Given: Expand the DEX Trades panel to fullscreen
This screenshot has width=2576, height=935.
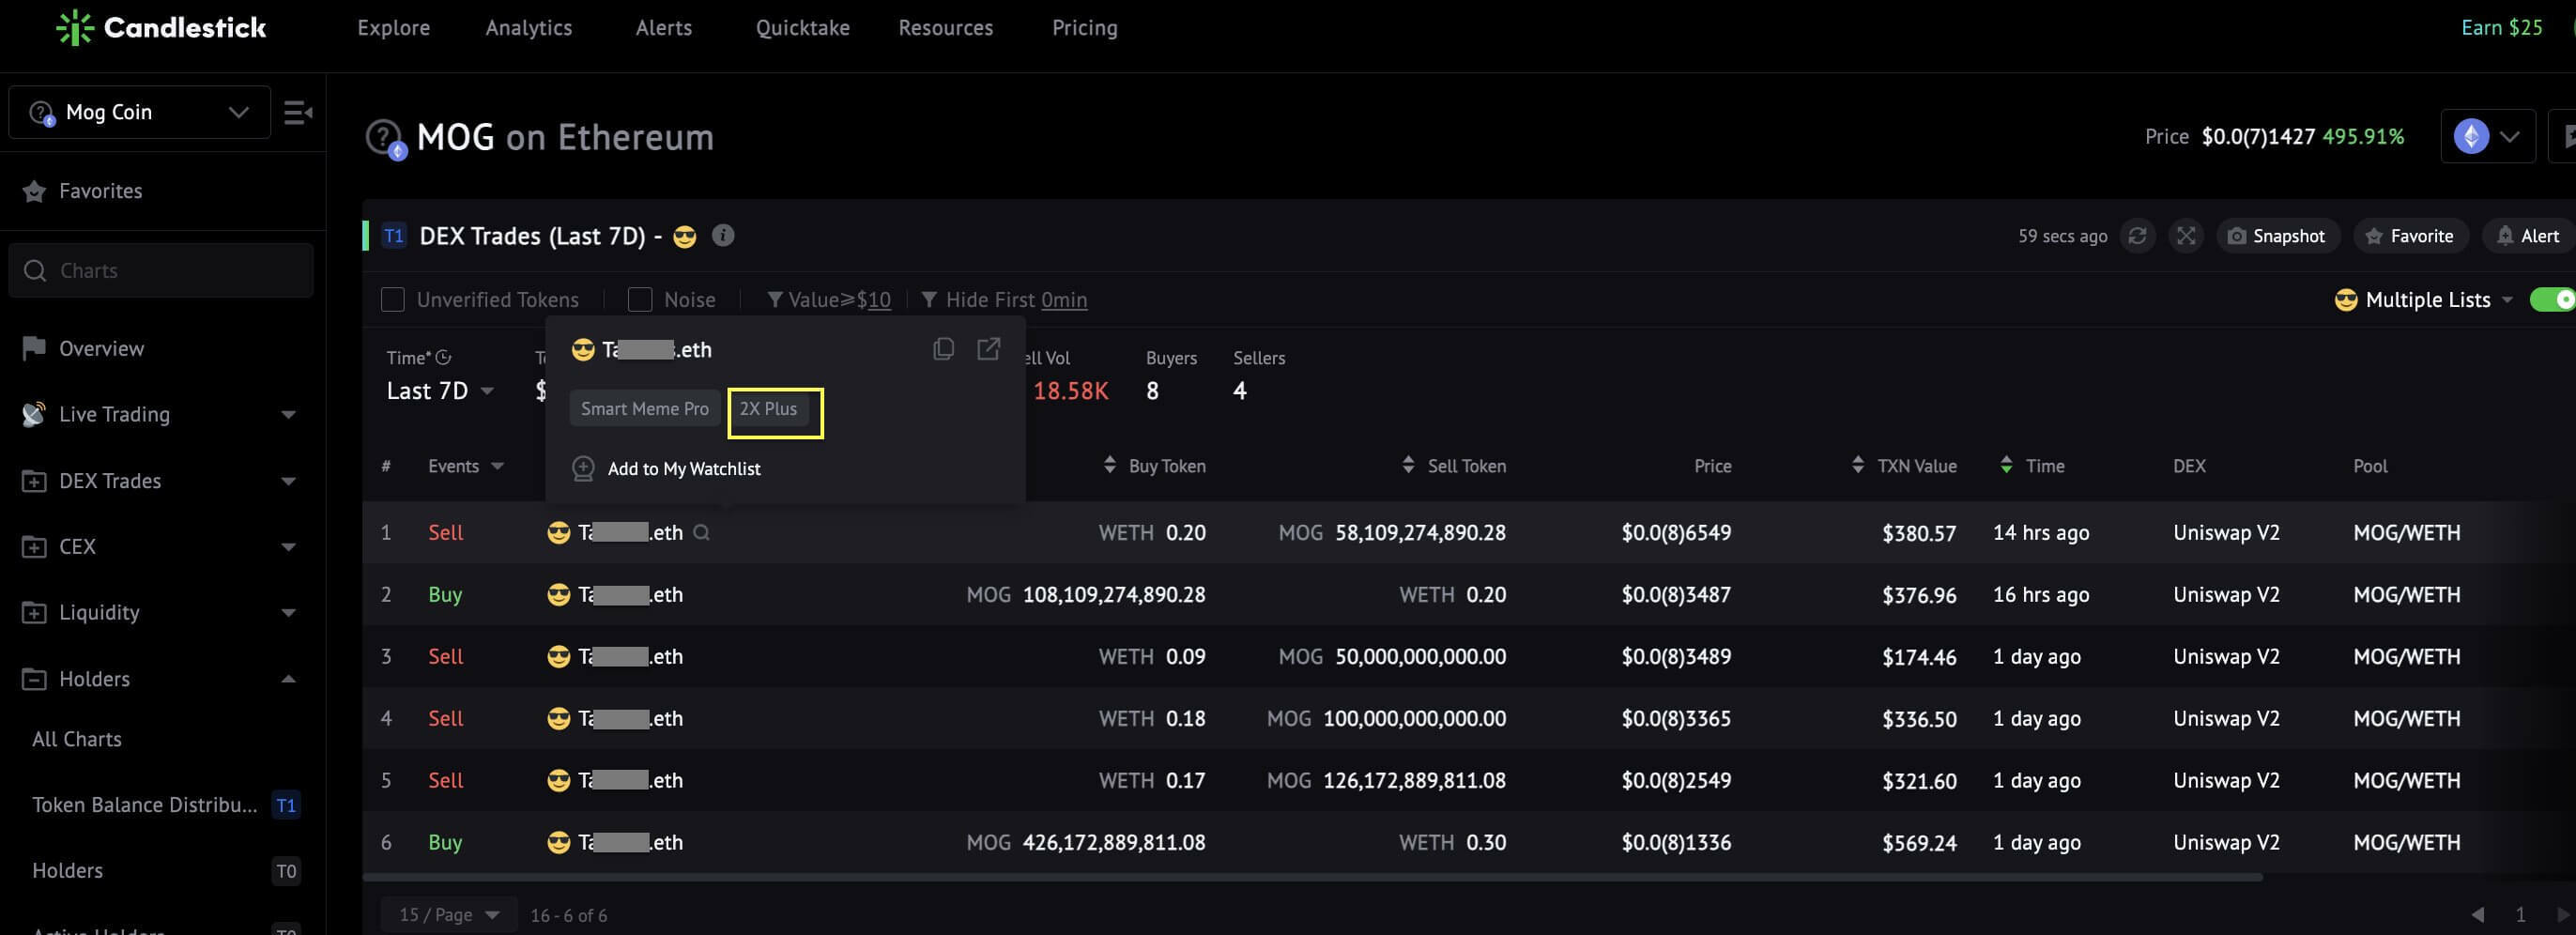Looking at the screenshot, I should 2186,236.
